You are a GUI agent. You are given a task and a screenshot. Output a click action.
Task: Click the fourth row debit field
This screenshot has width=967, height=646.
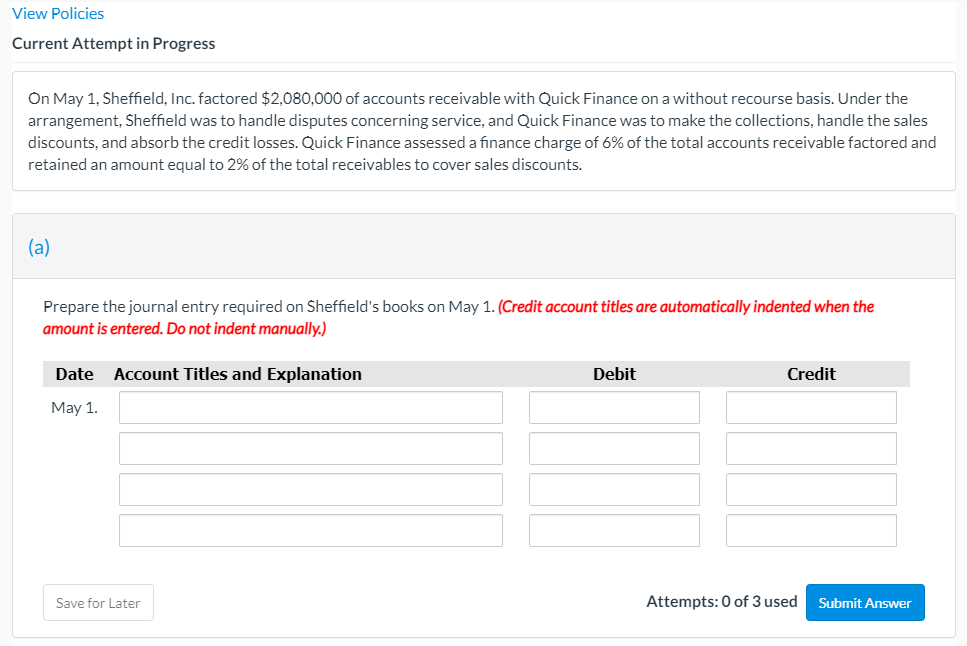[x=614, y=531]
